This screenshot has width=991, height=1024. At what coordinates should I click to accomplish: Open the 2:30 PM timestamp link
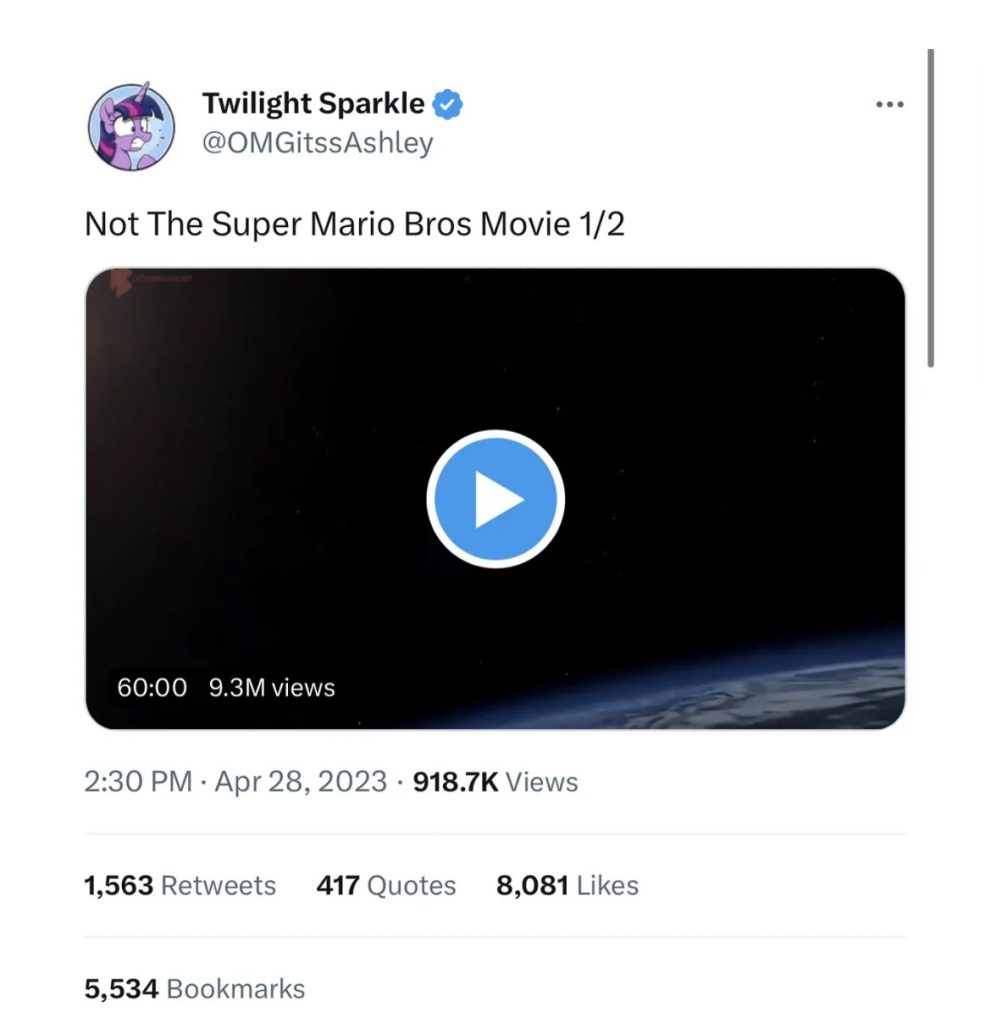(x=138, y=782)
